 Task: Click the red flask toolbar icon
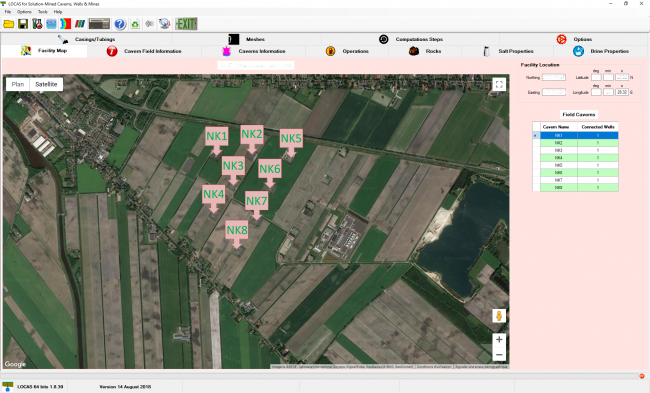pyautogui.click(x=37, y=24)
